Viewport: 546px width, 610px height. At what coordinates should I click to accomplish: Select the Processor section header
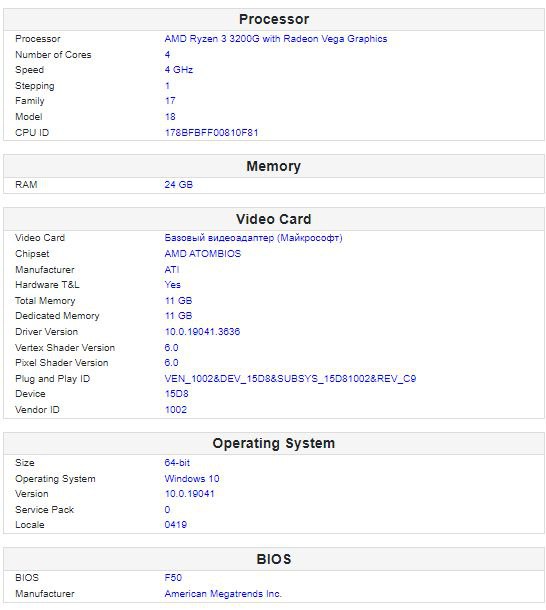tap(274, 19)
